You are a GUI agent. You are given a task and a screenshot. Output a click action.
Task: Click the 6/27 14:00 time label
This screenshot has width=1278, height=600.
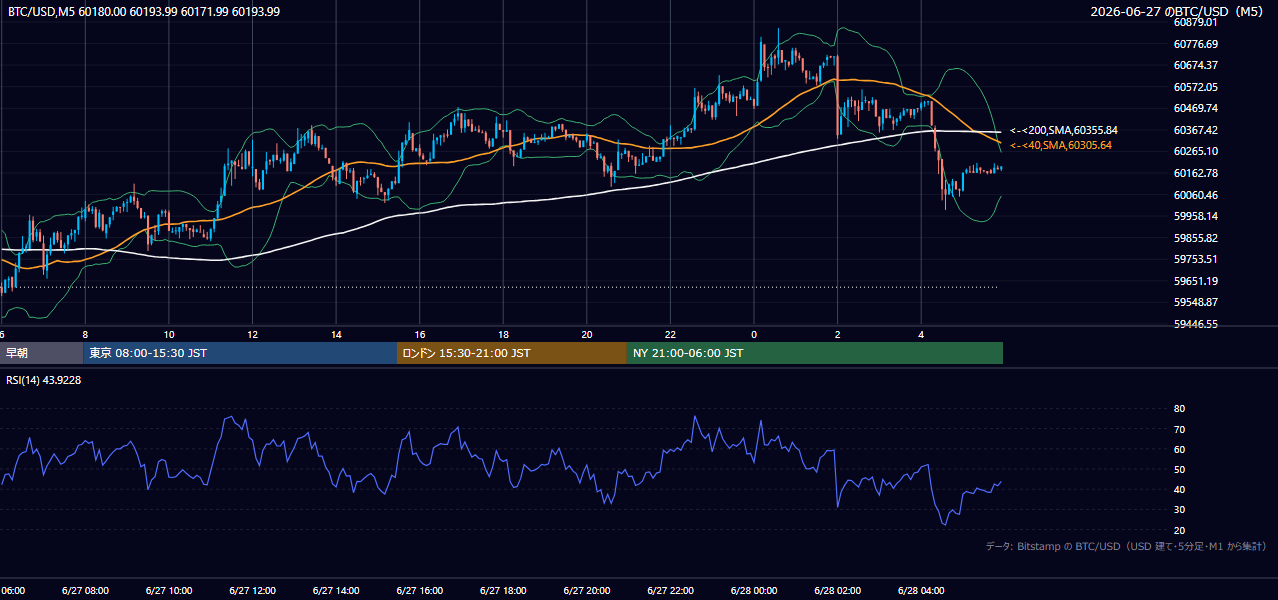tap(336, 591)
